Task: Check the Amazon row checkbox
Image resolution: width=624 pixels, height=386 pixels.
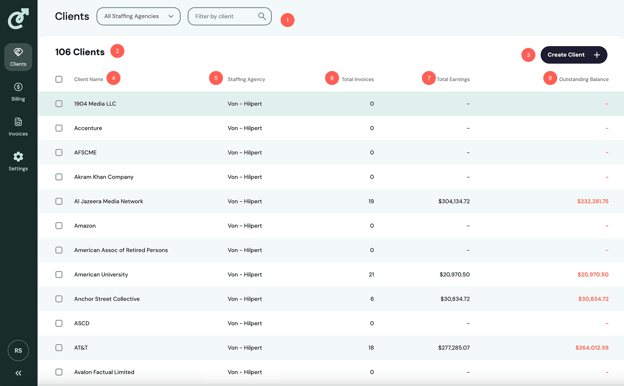Action: tap(59, 226)
